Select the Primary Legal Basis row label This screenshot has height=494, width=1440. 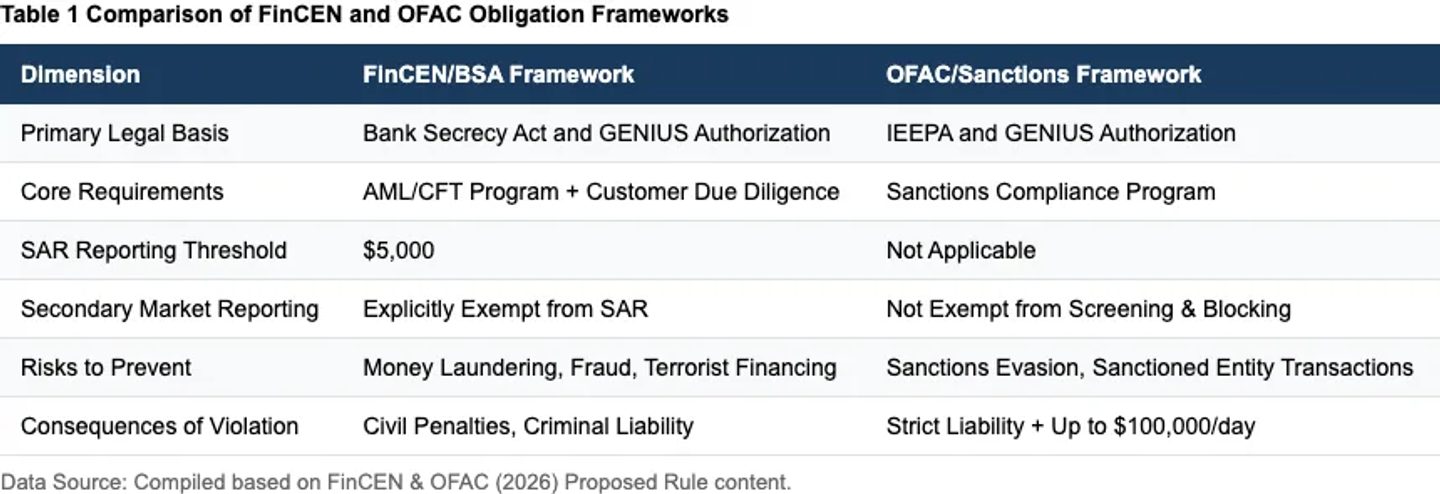click(125, 133)
